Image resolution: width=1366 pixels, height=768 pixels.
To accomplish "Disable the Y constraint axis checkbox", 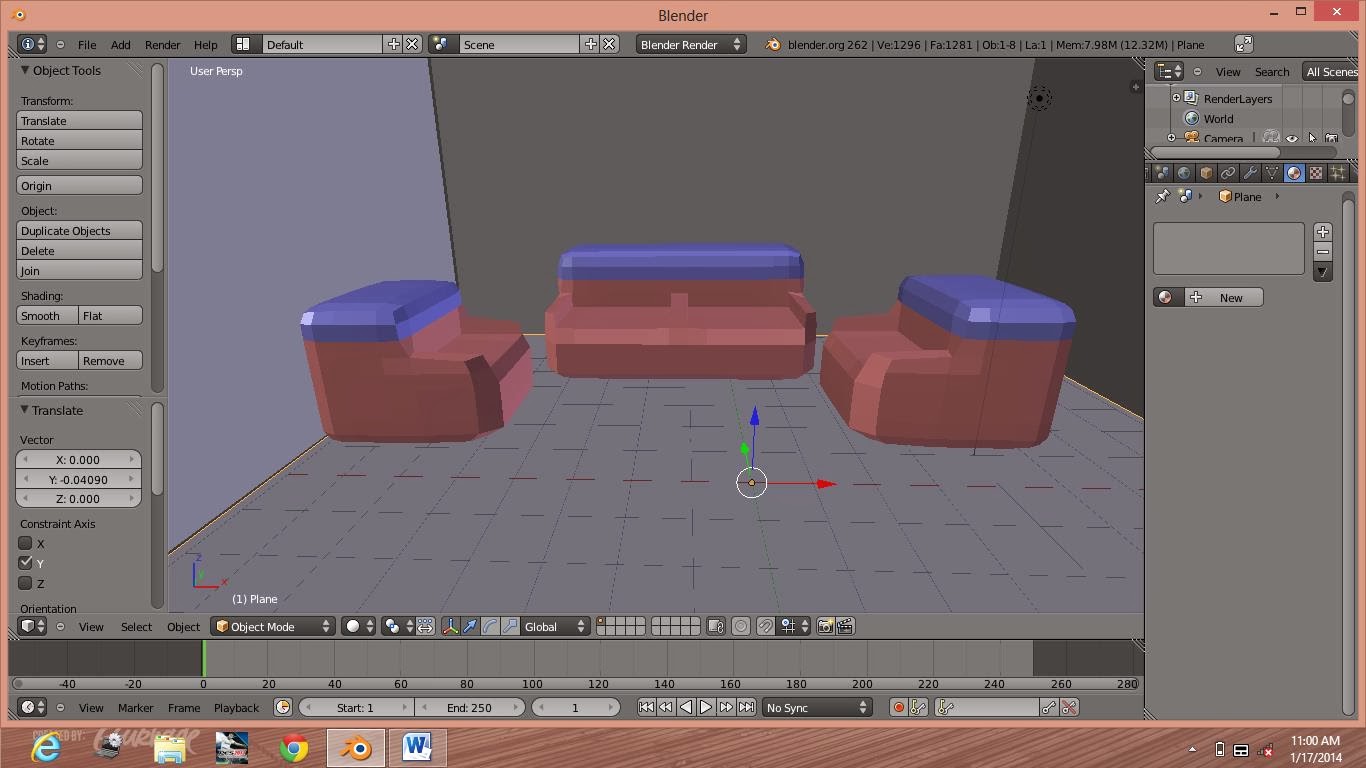I will point(26,563).
